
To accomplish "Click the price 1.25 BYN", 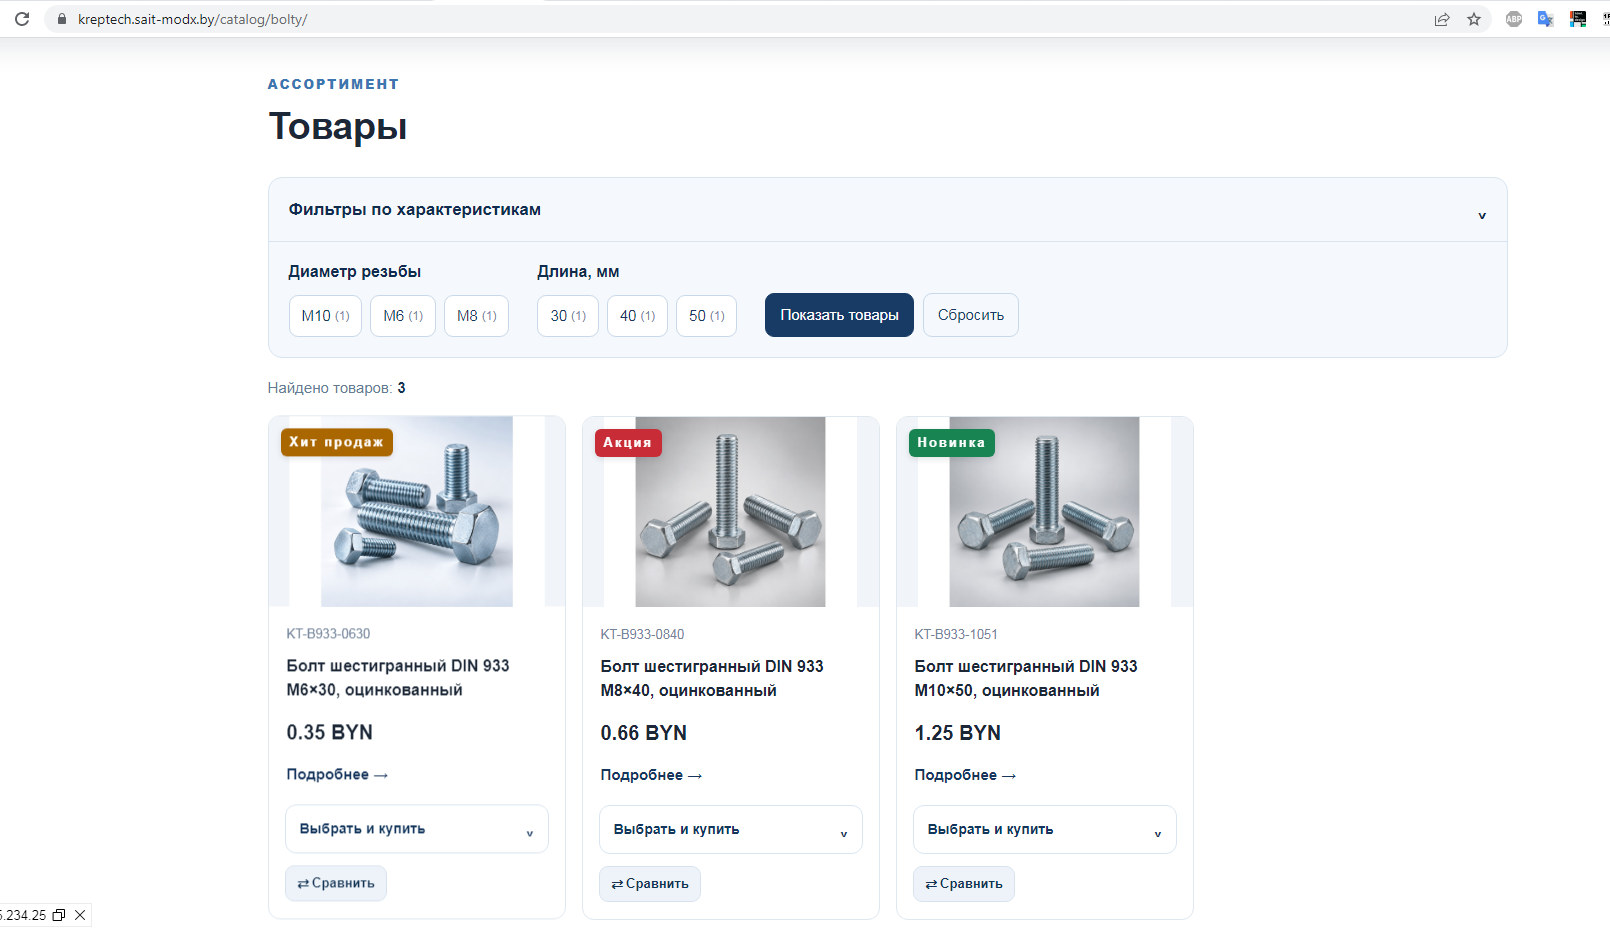I will (x=958, y=733).
